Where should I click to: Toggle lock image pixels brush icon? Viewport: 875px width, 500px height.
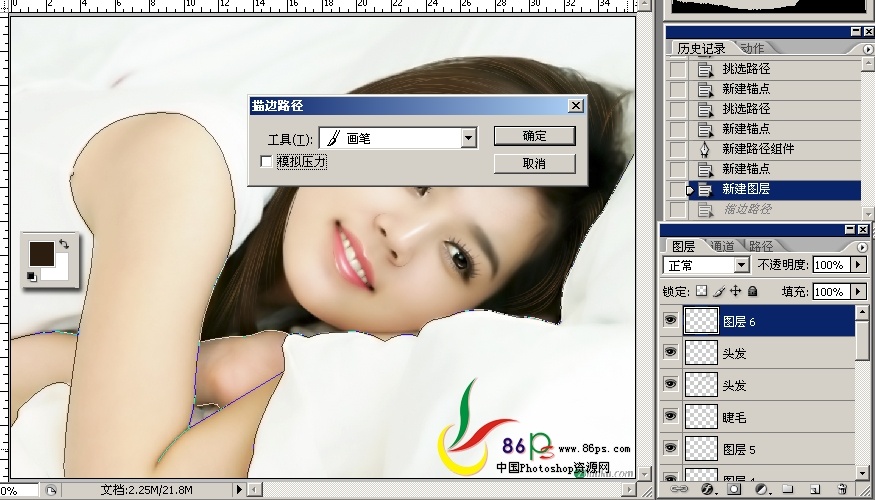pos(719,291)
